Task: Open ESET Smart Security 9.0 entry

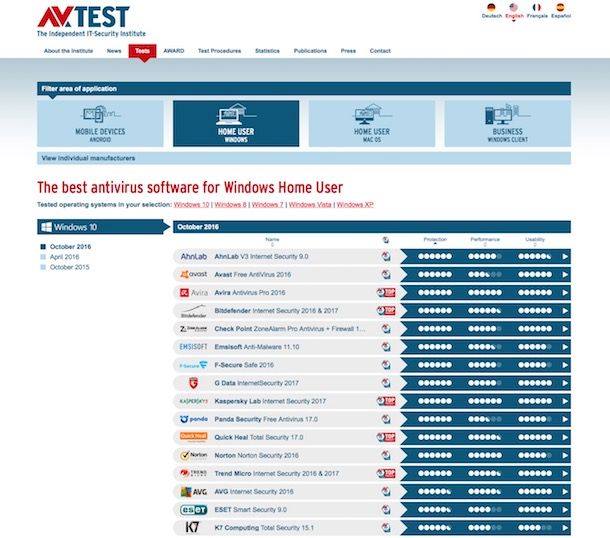Action: point(251,510)
